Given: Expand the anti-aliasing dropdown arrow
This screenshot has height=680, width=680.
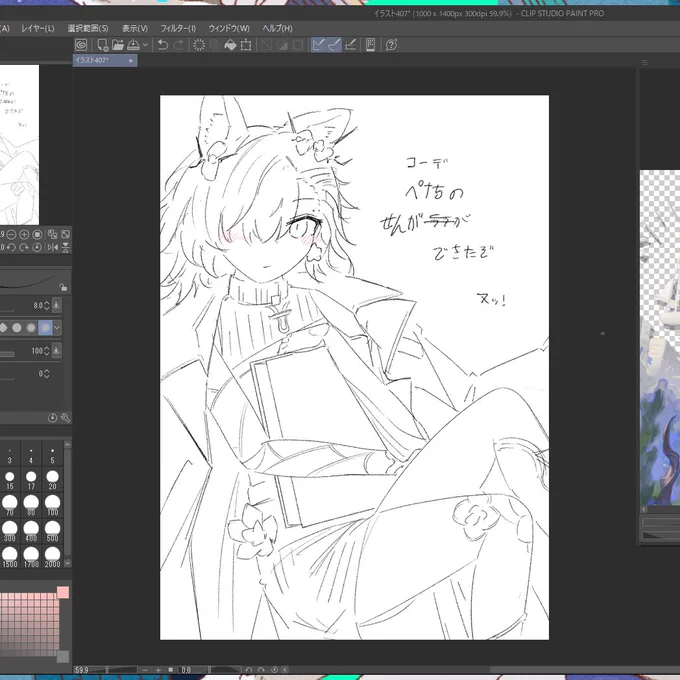Looking at the screenshot, I should tap(57, 327).
